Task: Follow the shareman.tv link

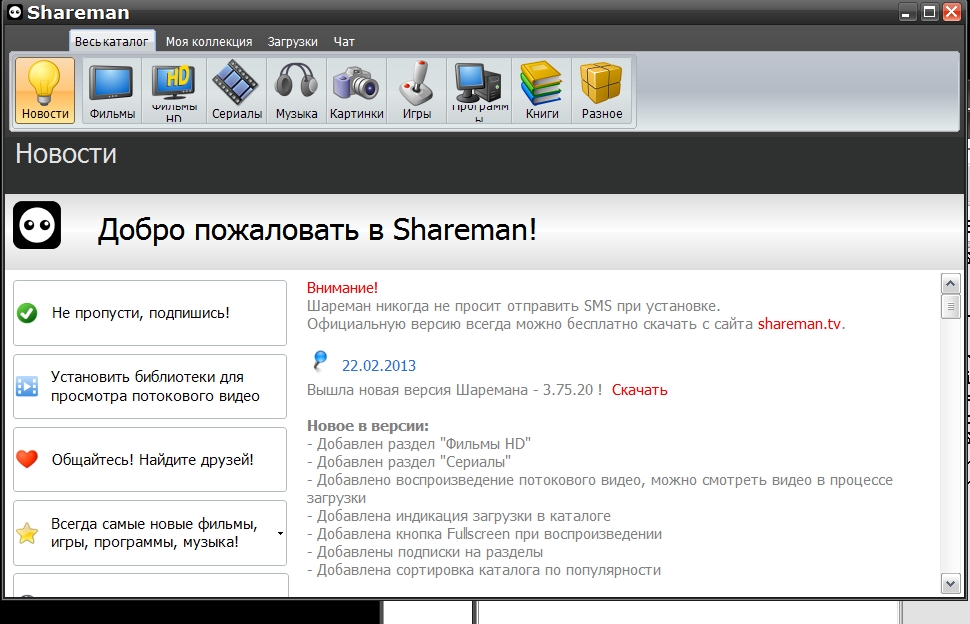Action: (799, 324)
